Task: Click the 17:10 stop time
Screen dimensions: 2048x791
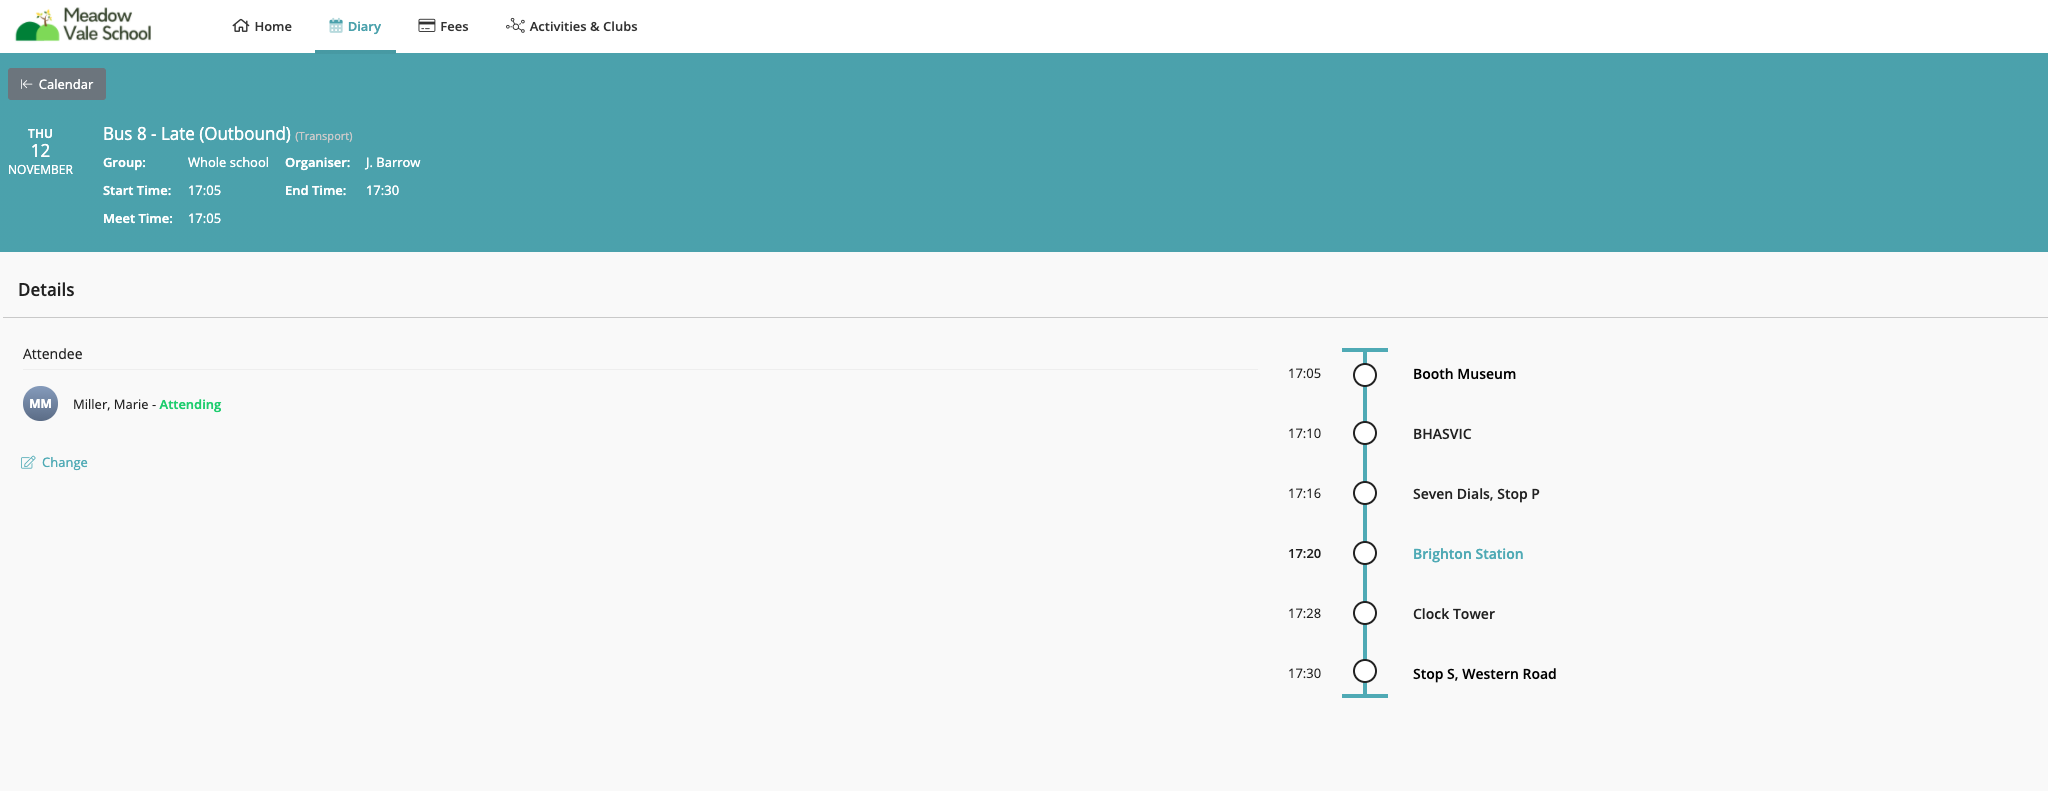Action: click(x=1304, y=433)
